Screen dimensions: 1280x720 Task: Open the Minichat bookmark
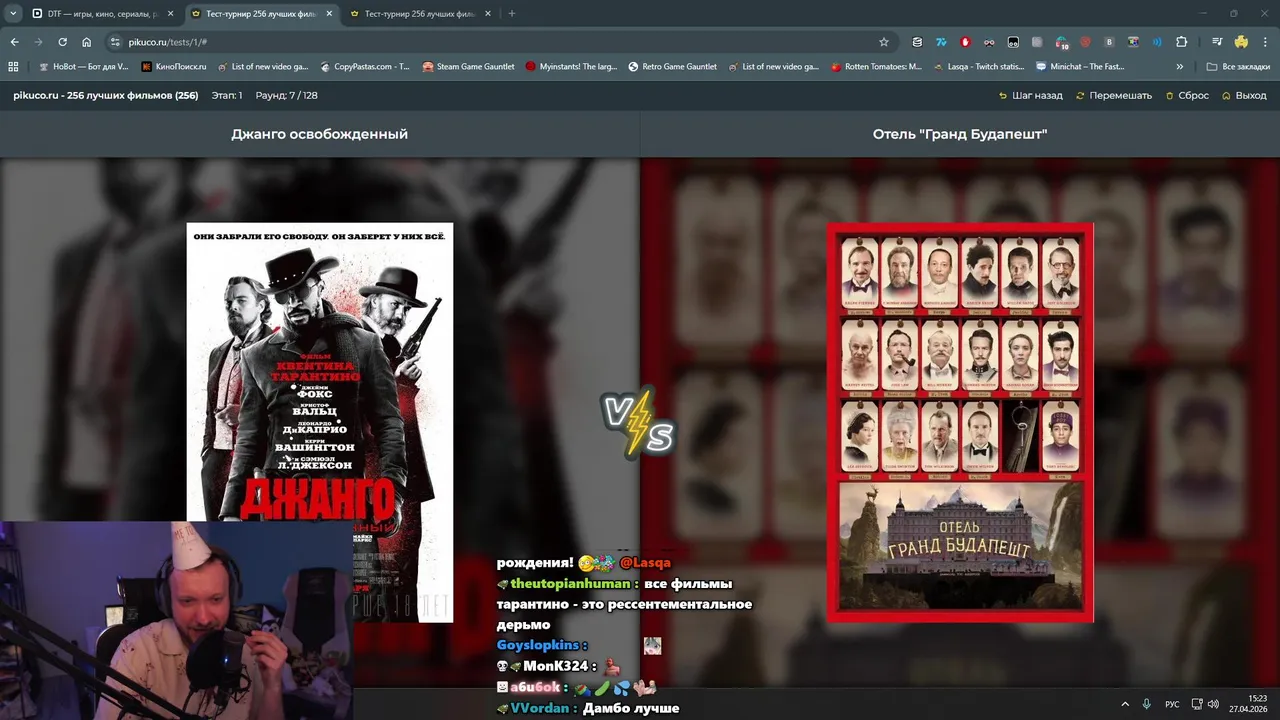[x=1080, y=67]
